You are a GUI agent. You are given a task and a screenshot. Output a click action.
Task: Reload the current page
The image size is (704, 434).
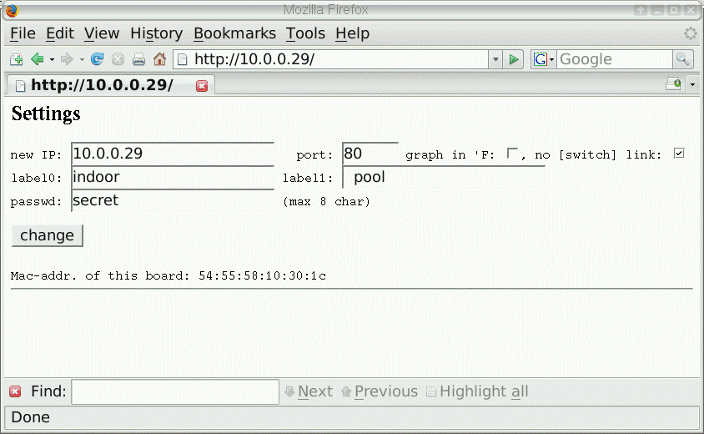click(97, 59)
